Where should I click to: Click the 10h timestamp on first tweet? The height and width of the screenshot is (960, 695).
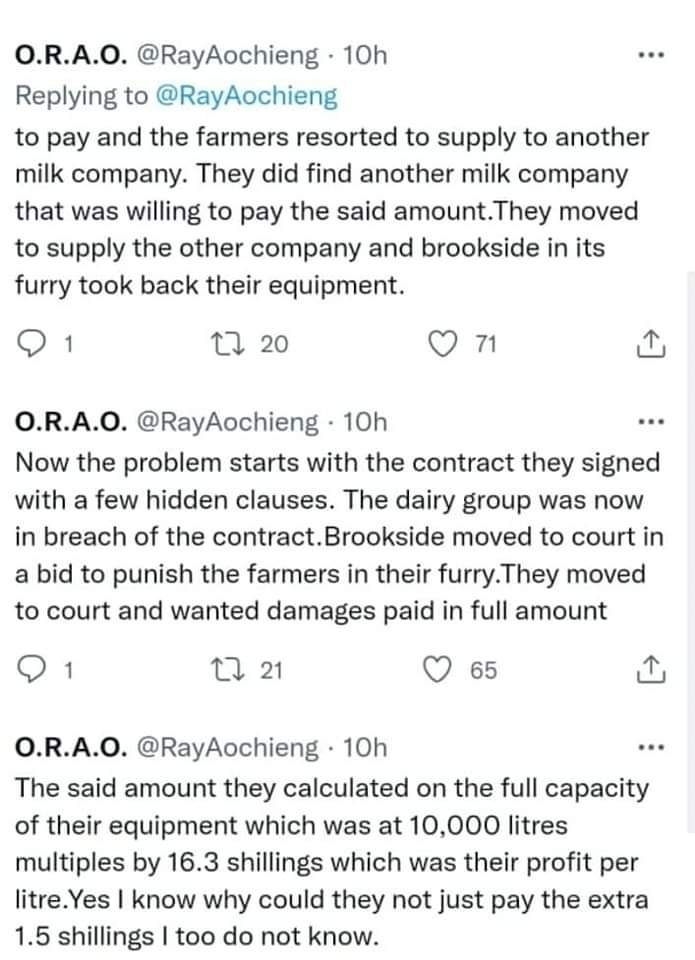coord(365,56)
